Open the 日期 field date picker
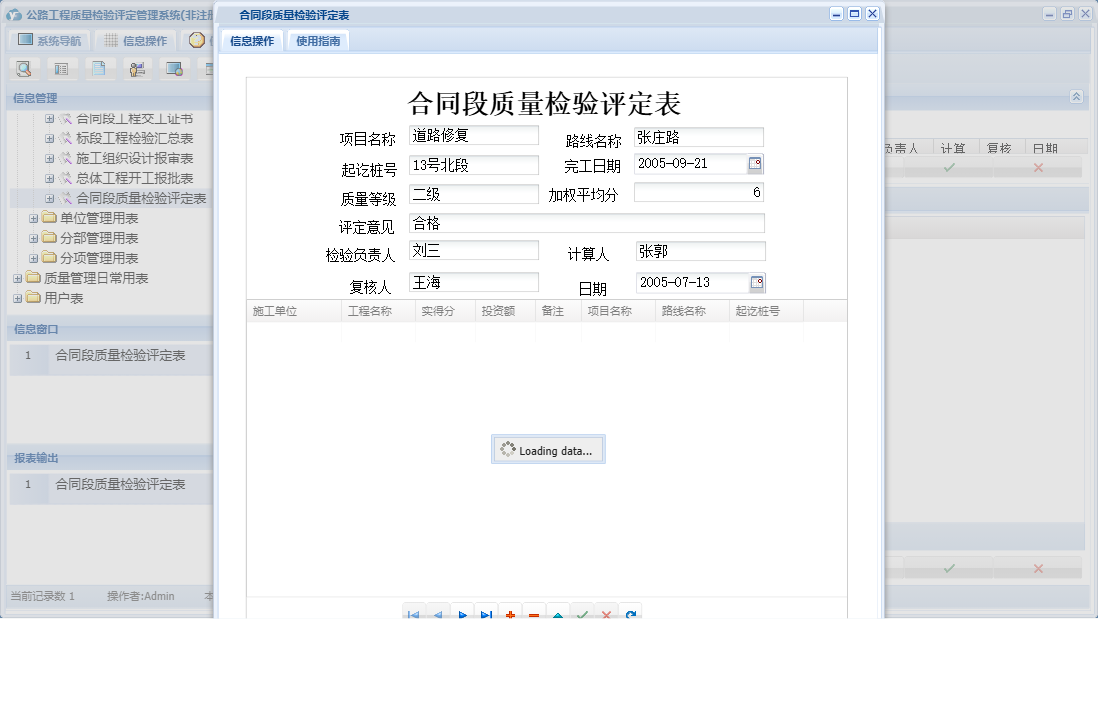This screenshot has height=711, width=1098. (758, 282)
